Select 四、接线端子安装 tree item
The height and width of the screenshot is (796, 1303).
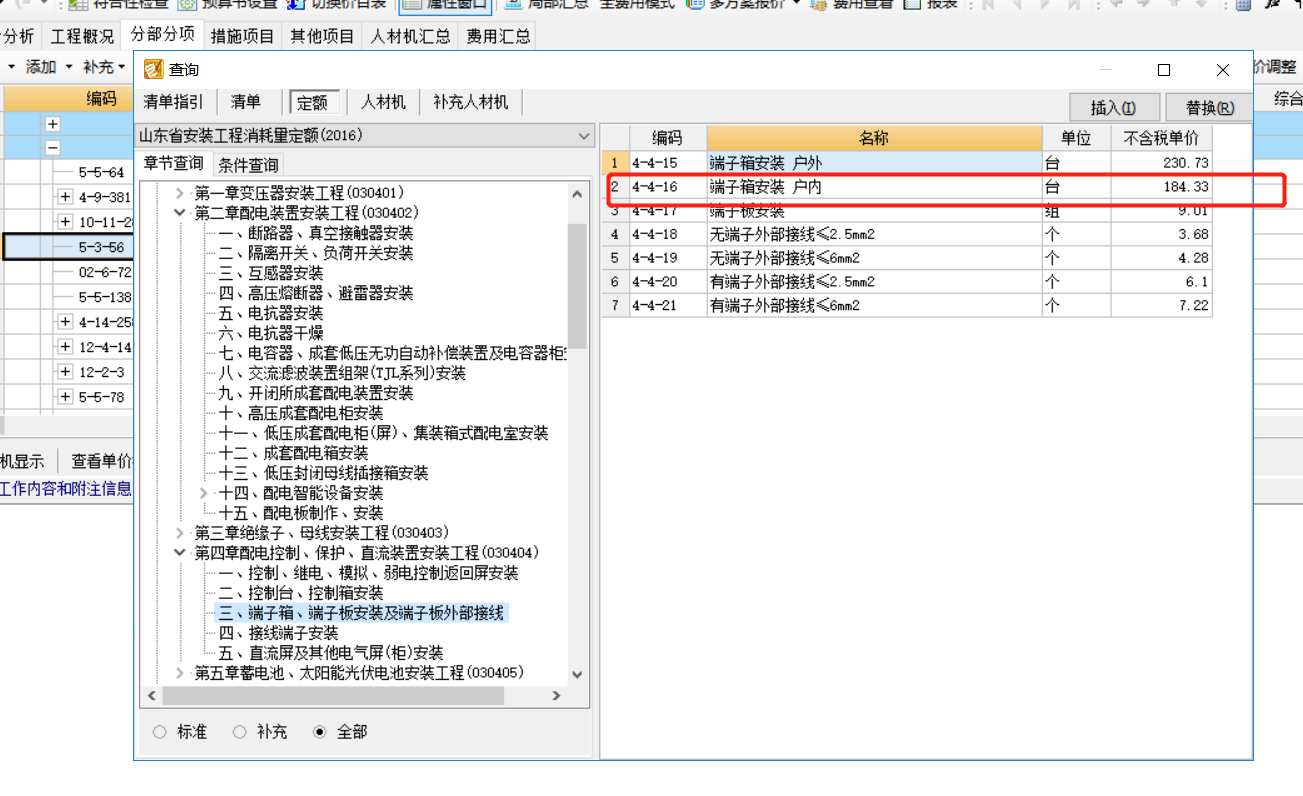[279, 633]
